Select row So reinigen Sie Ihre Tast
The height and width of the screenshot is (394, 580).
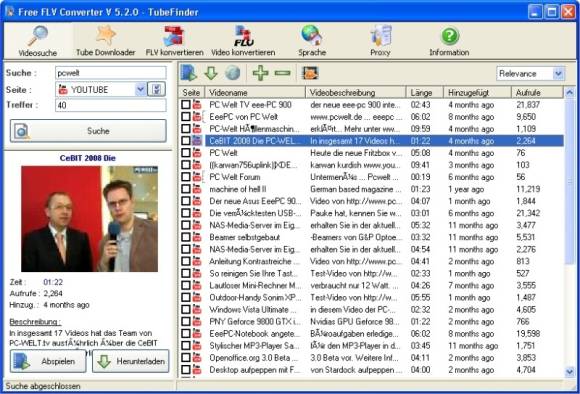(371, 273)
